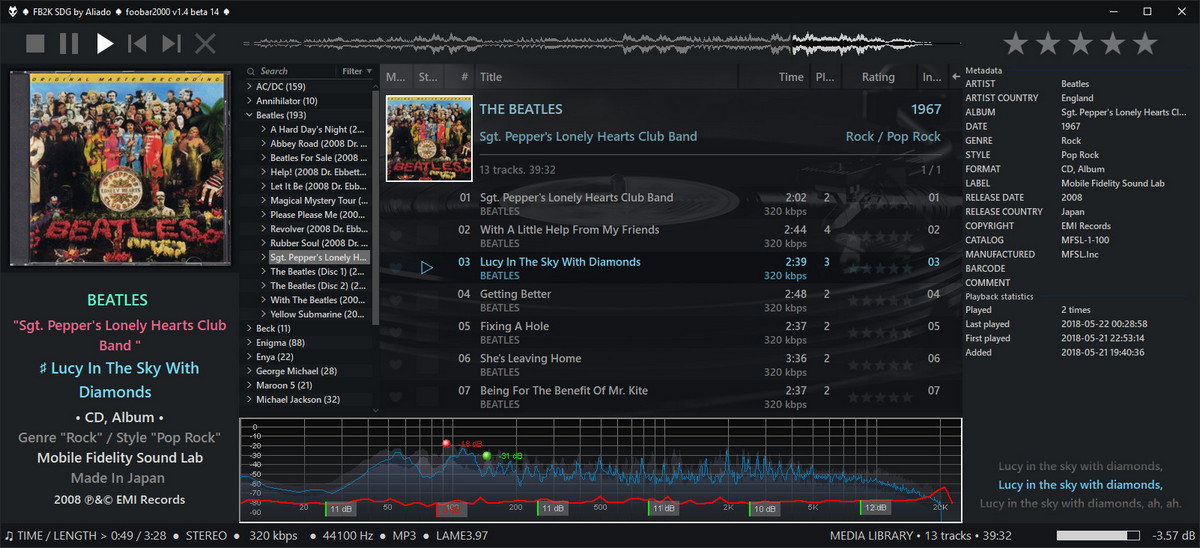Viewport: 1200px width, 548px height.
Task: Skip to the next track
Action: pyautogui.click(x=171, y=43)
